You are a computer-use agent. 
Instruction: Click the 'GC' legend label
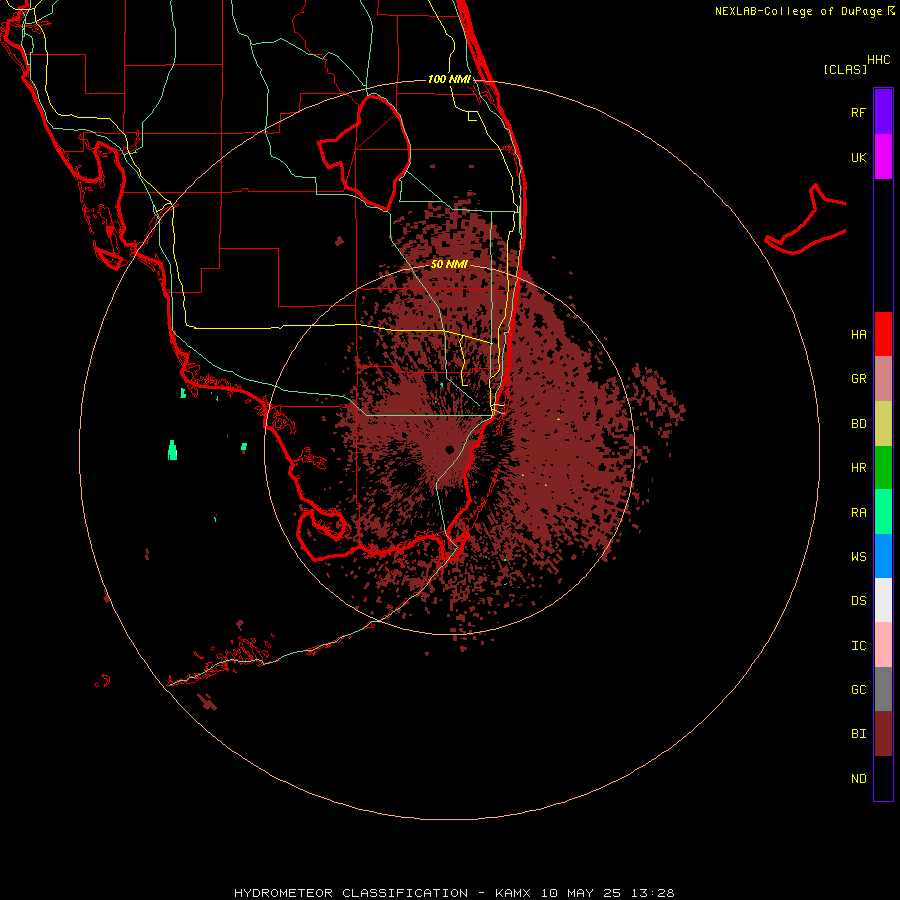pyautogui.click(x=858, y=689)
